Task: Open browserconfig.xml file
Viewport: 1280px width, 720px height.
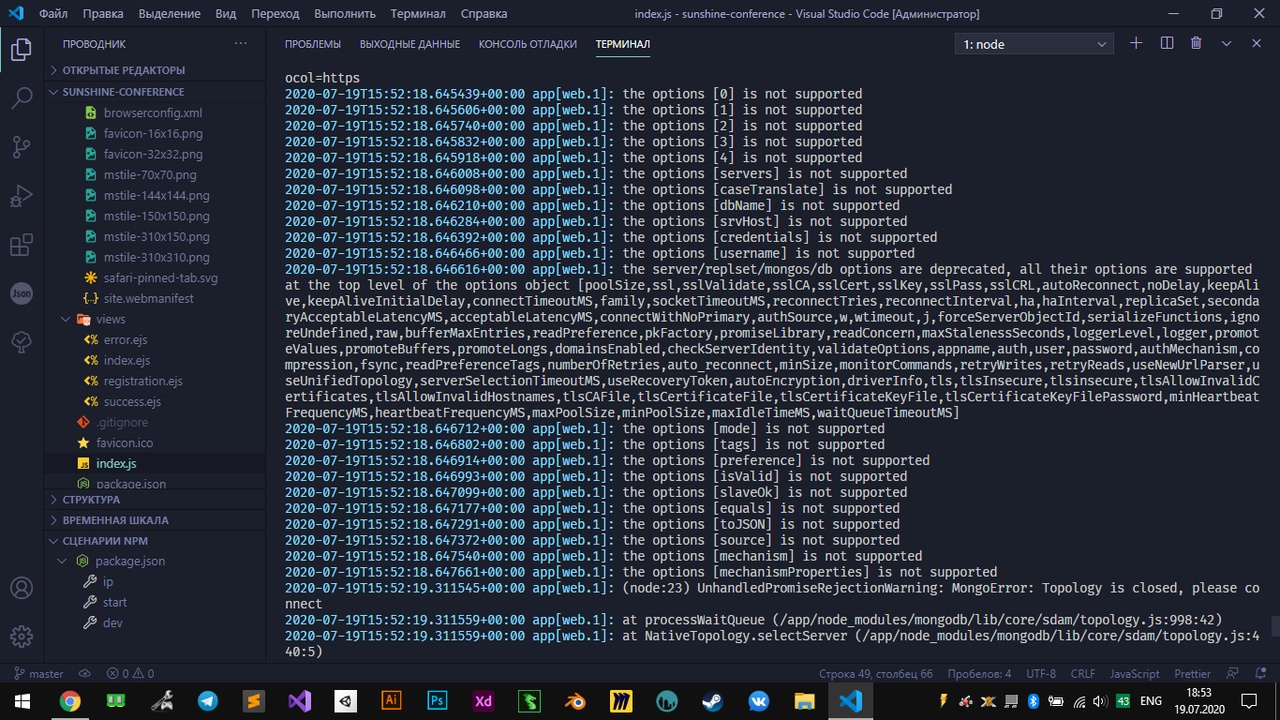Action: (x=153, y=113)
